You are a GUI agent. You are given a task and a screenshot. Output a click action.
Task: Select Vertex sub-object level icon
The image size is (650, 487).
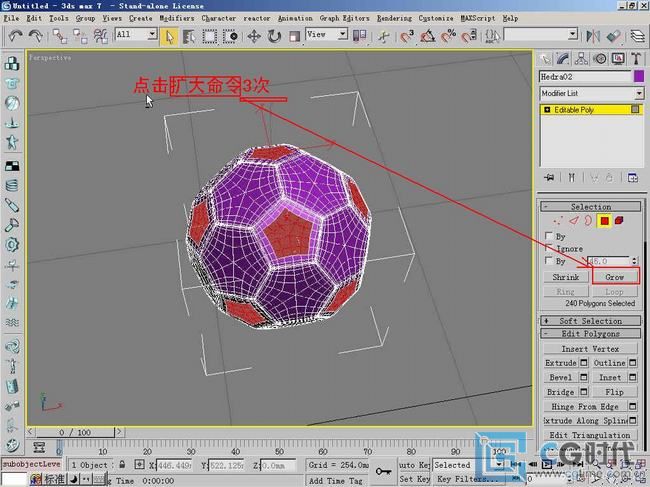pyautogui.click(x=558, y=221)
